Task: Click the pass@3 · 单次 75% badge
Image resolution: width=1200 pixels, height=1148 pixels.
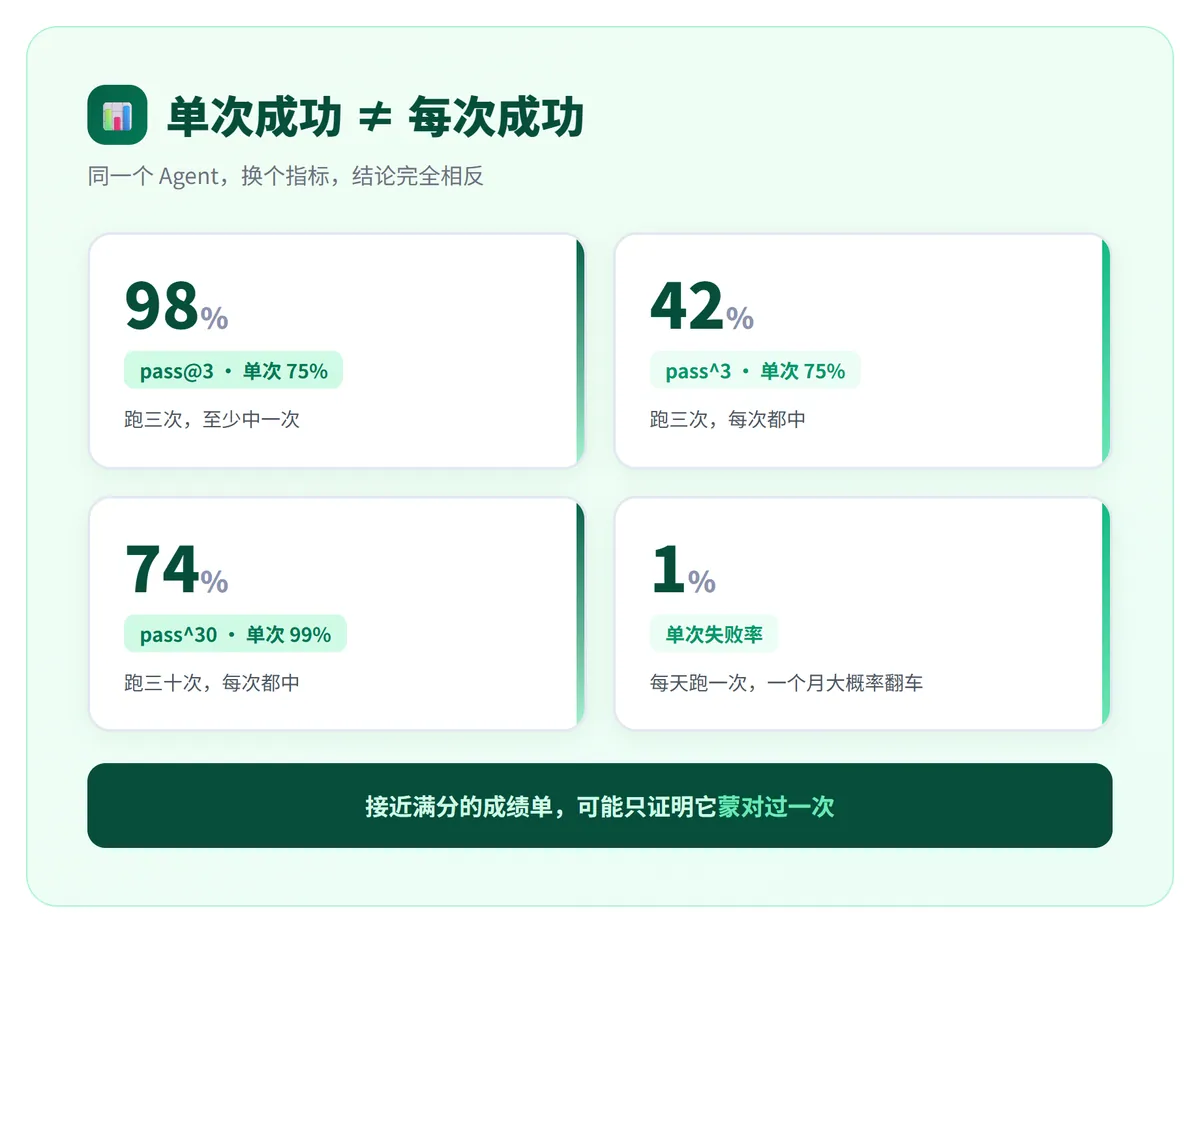Action: 233,371
